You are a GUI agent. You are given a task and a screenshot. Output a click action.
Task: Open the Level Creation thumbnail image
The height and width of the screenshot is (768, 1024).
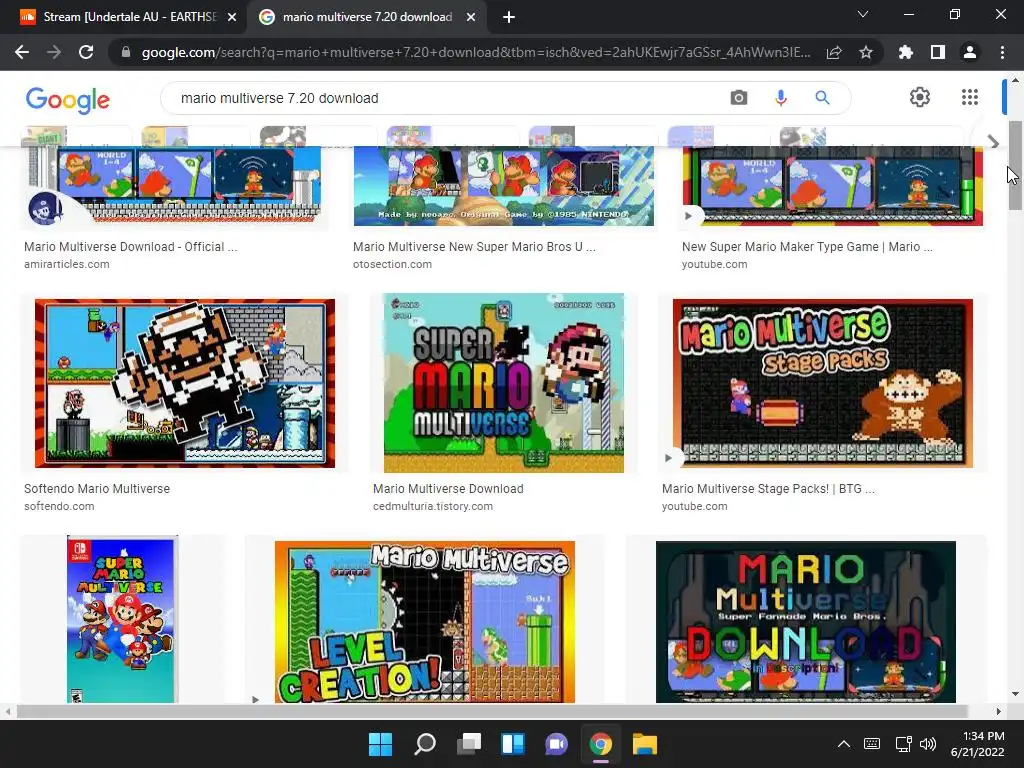[424, 622]
